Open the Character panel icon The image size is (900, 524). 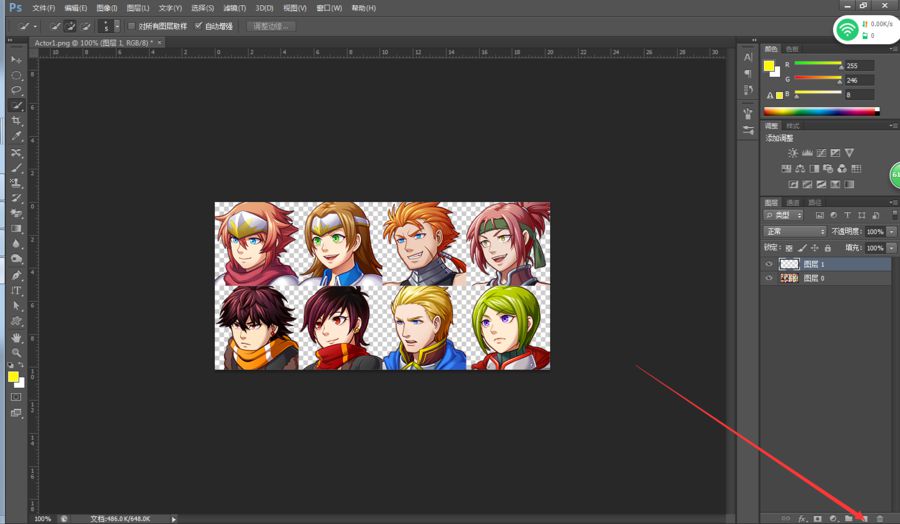748,57
